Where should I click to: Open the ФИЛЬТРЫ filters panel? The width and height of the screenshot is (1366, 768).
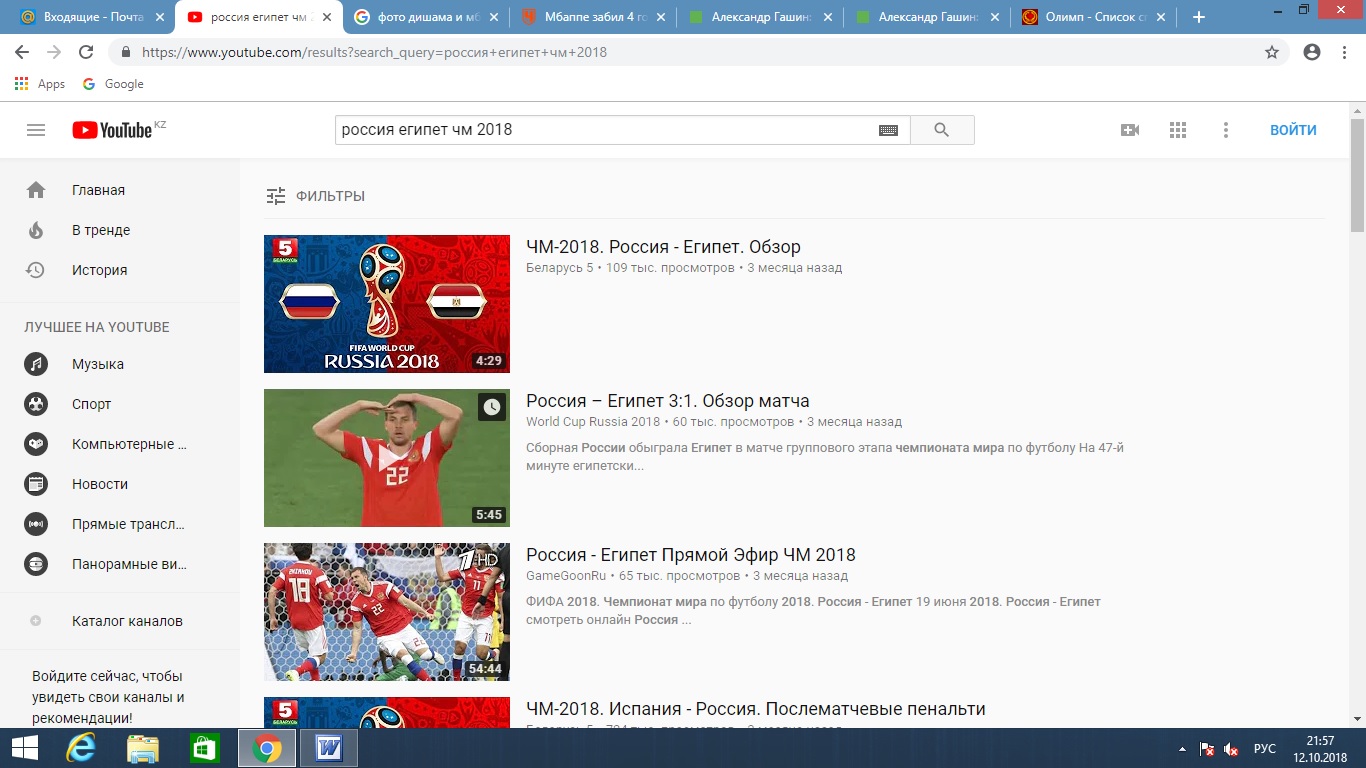tap(315, 196)
